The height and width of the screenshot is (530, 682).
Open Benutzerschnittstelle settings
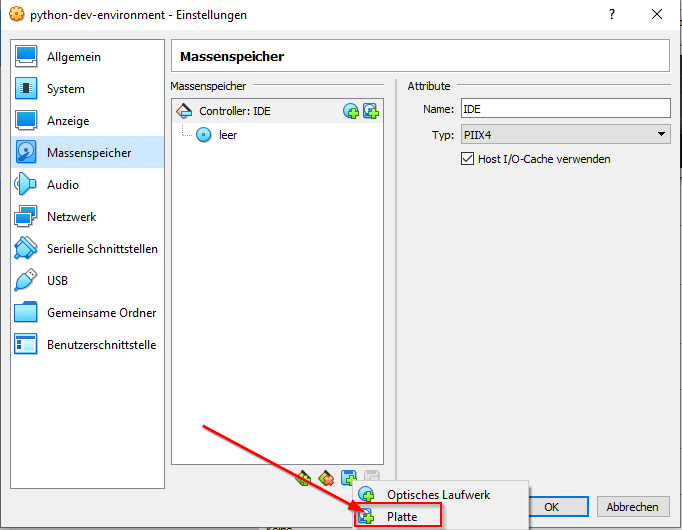(87, 345)
